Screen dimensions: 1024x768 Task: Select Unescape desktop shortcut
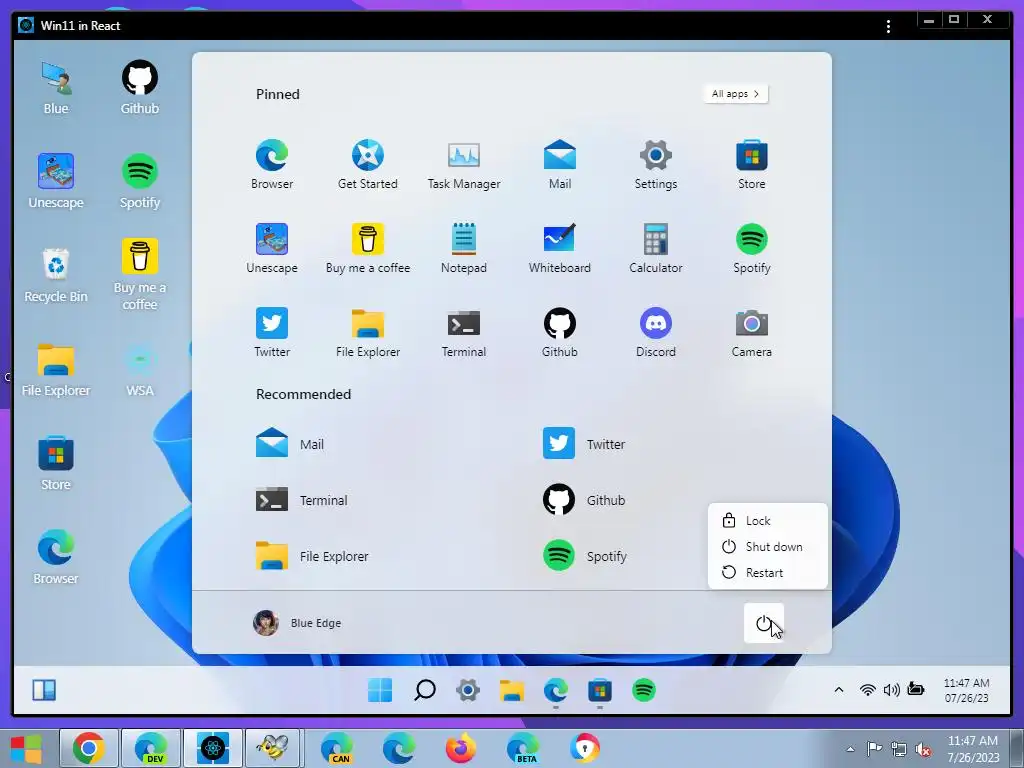pos(56,182)
